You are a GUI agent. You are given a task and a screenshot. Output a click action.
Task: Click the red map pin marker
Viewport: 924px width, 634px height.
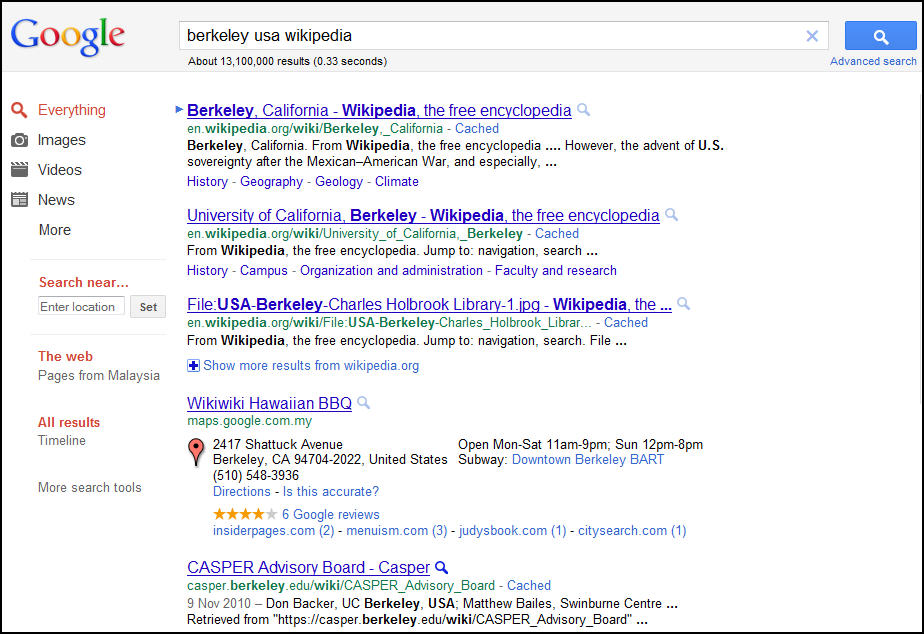[x=196, y=452]
